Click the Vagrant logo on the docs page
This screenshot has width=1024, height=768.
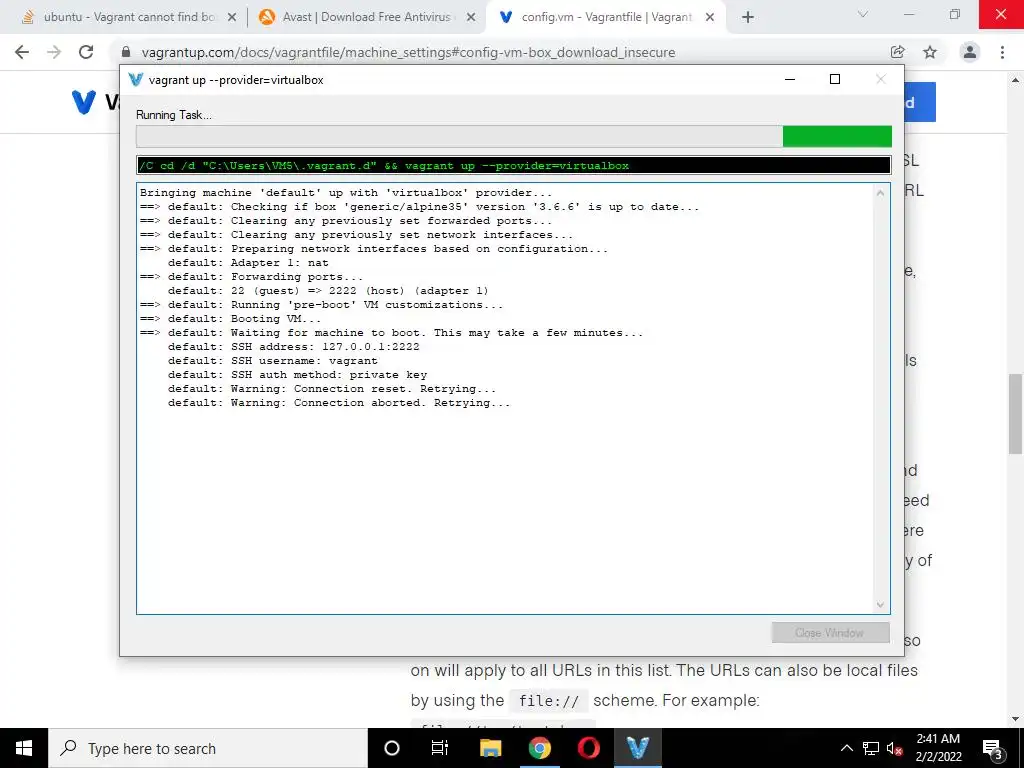(x=84, y=102)
